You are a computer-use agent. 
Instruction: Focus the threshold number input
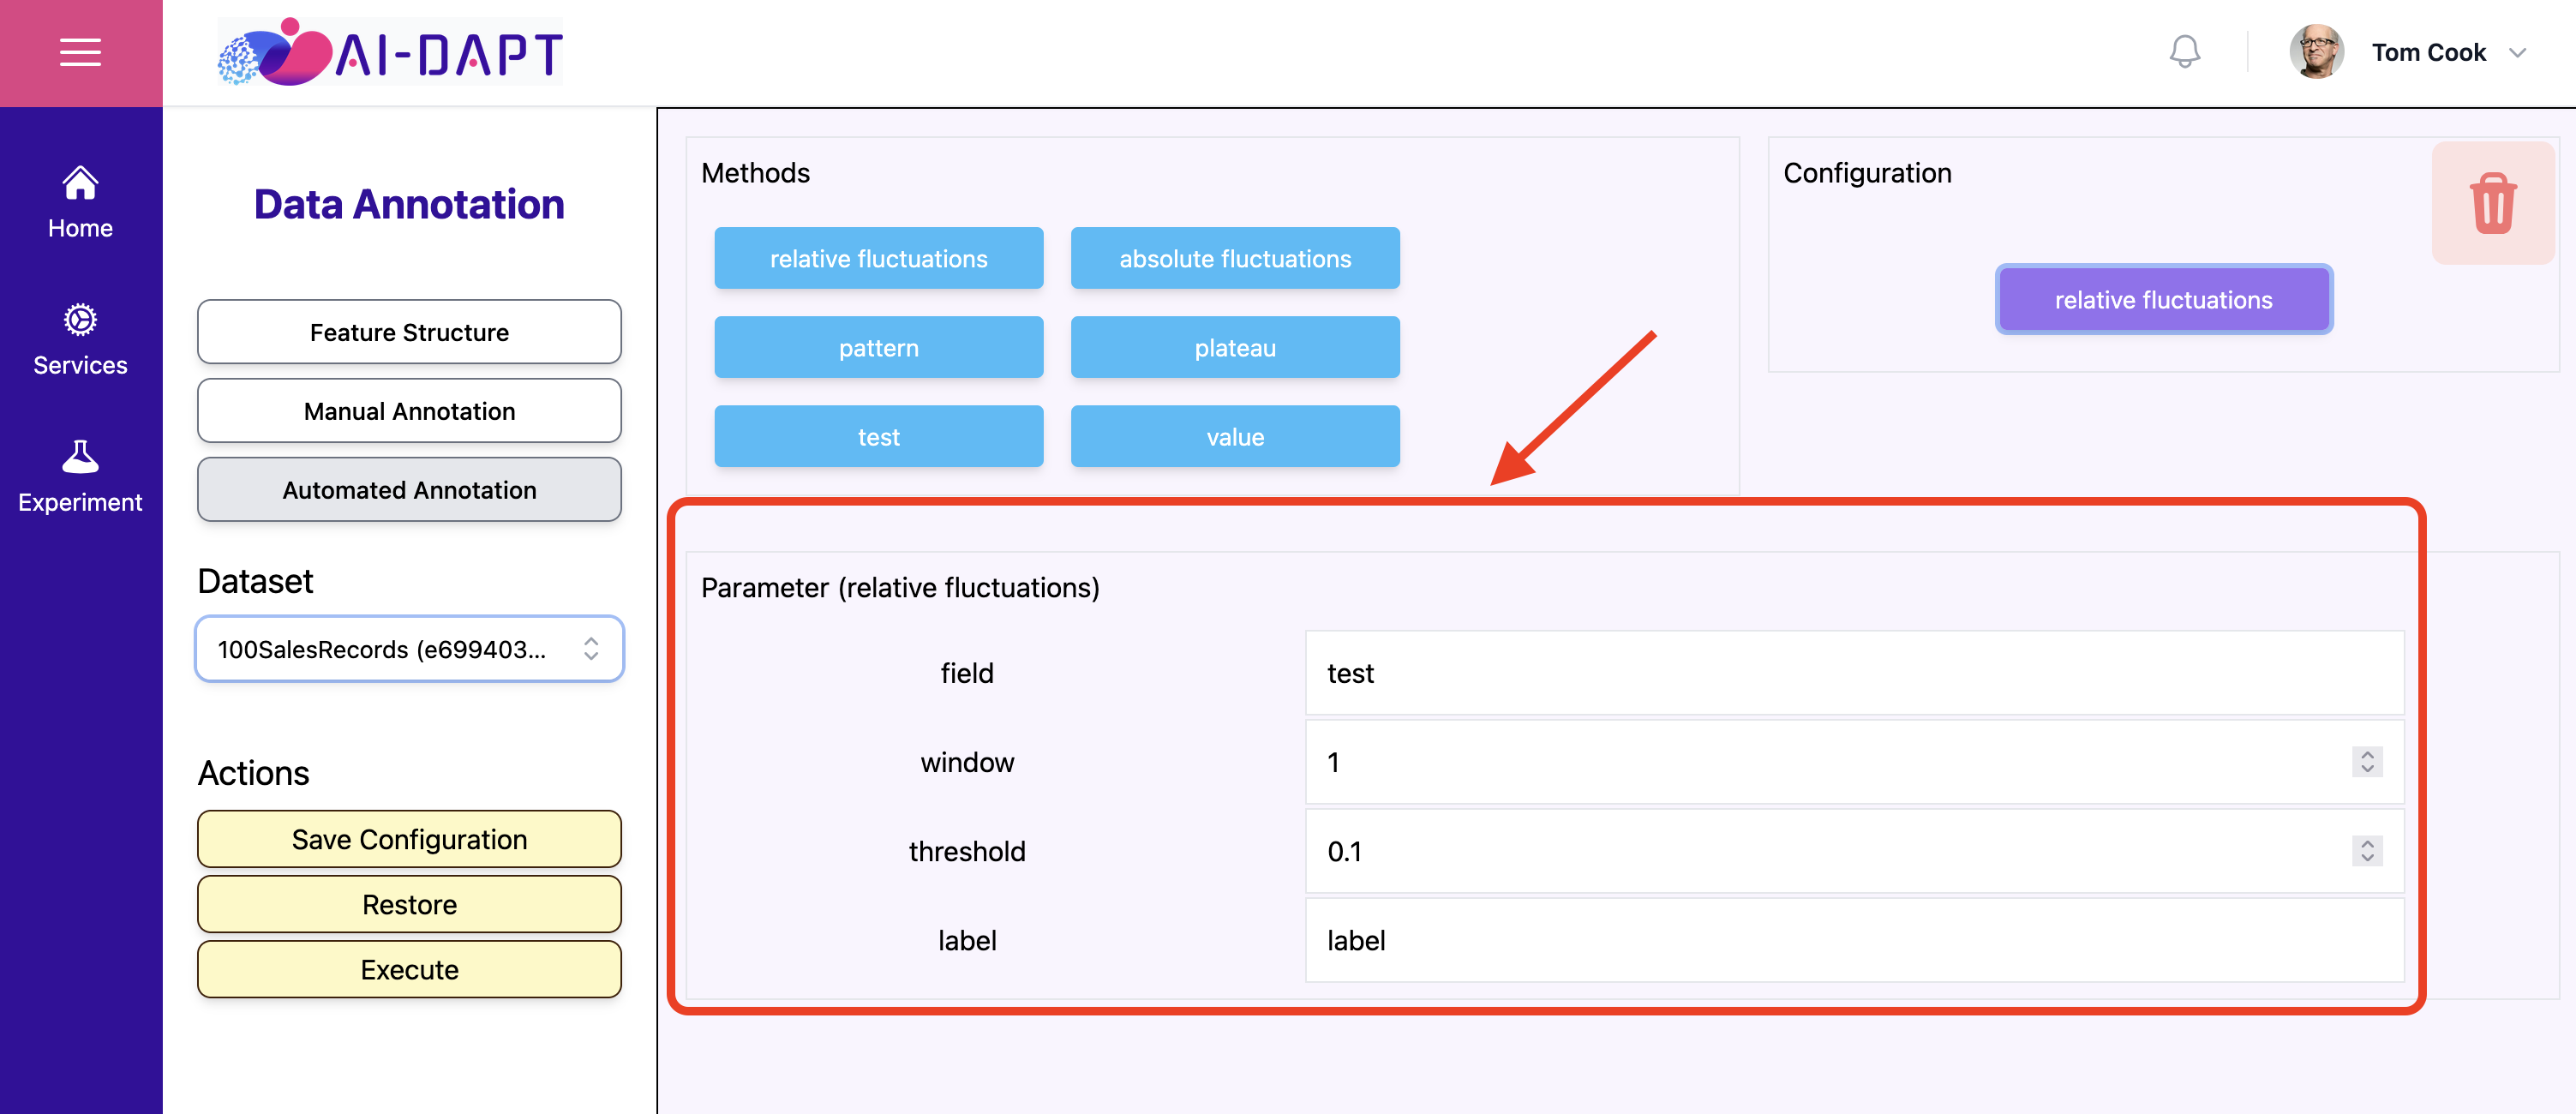coord(1854,851)
